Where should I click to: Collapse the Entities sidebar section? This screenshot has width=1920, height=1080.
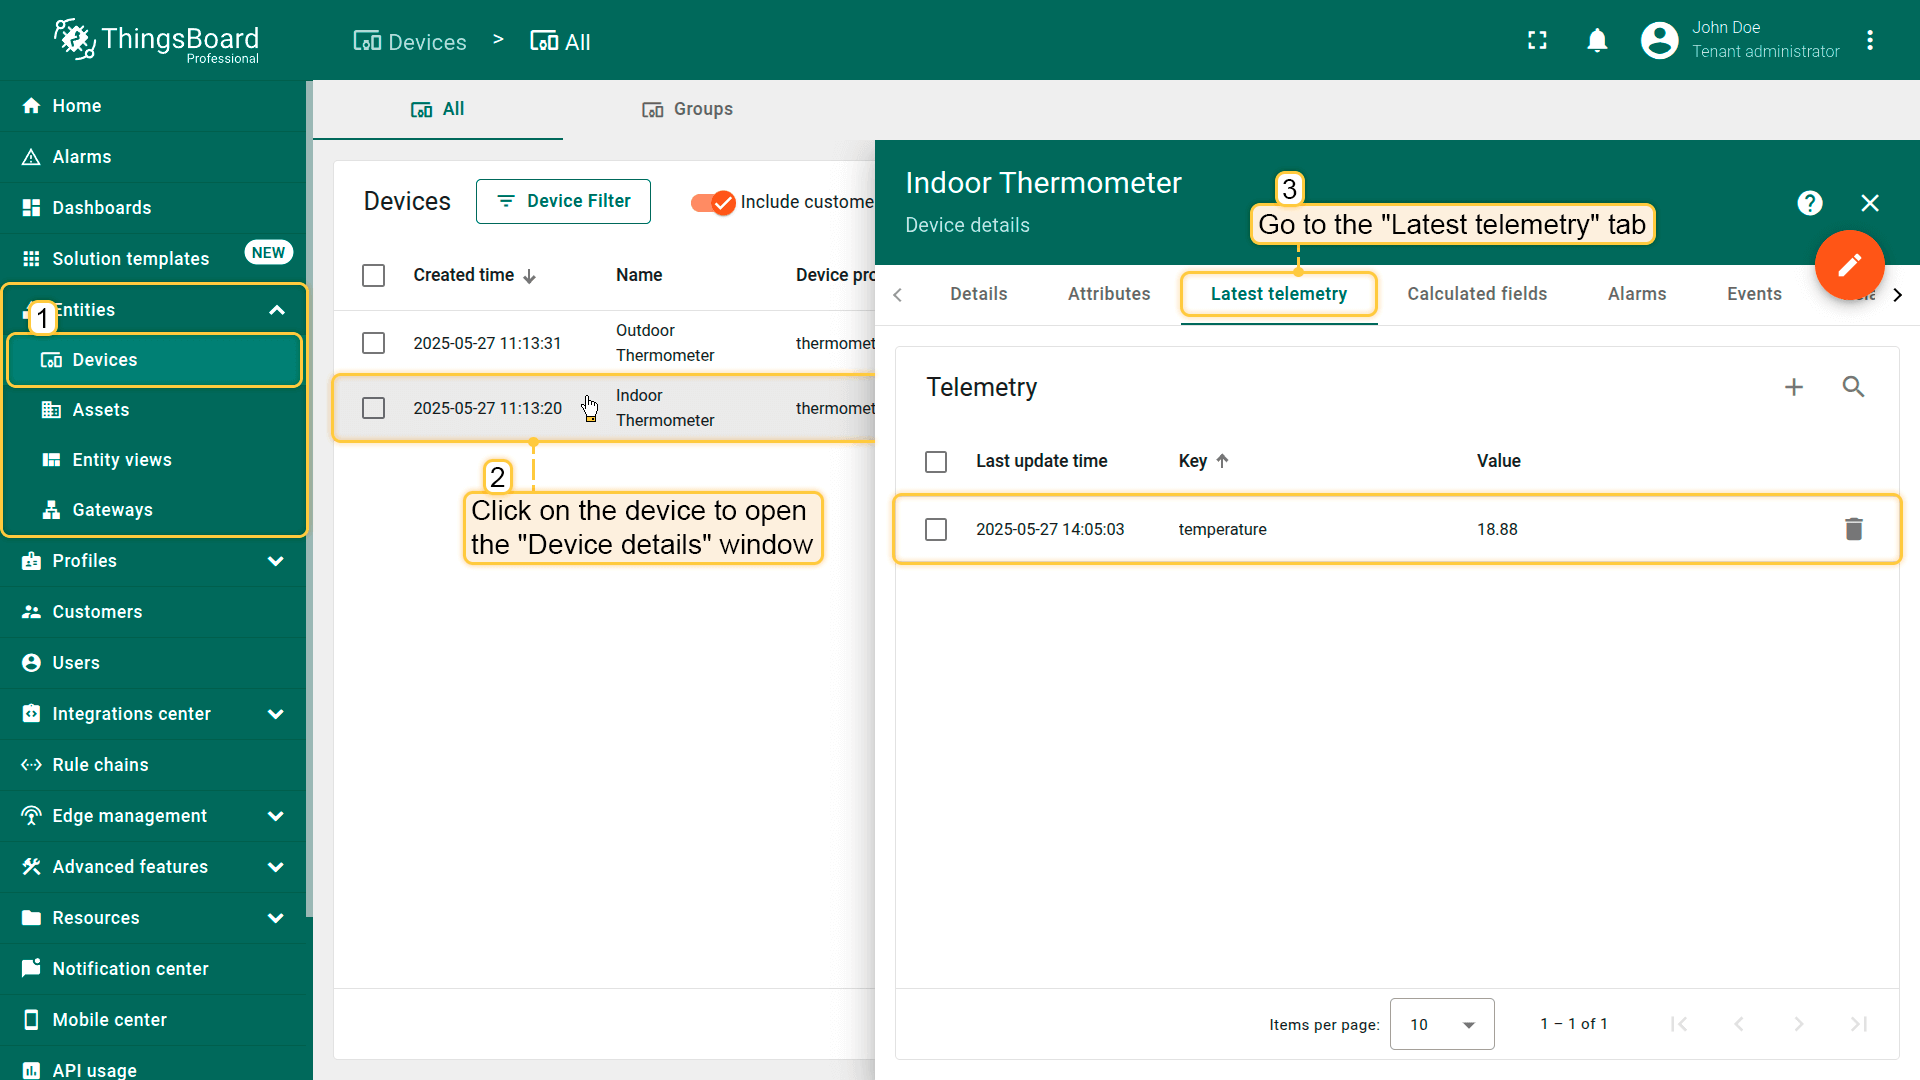pyautogui.click(x=277, y=310)
